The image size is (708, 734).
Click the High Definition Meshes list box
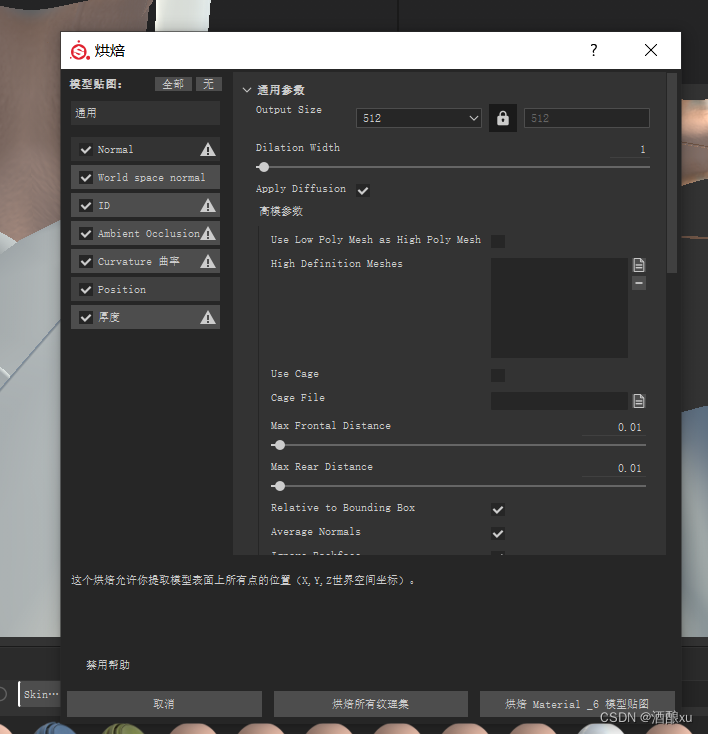tap(559, 308)
